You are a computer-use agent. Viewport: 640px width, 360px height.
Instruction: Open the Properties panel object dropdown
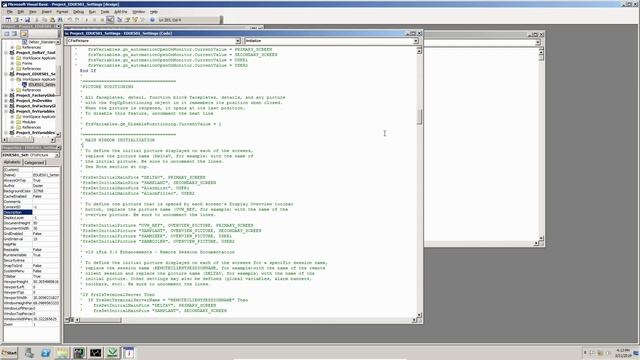pos(57,155)
